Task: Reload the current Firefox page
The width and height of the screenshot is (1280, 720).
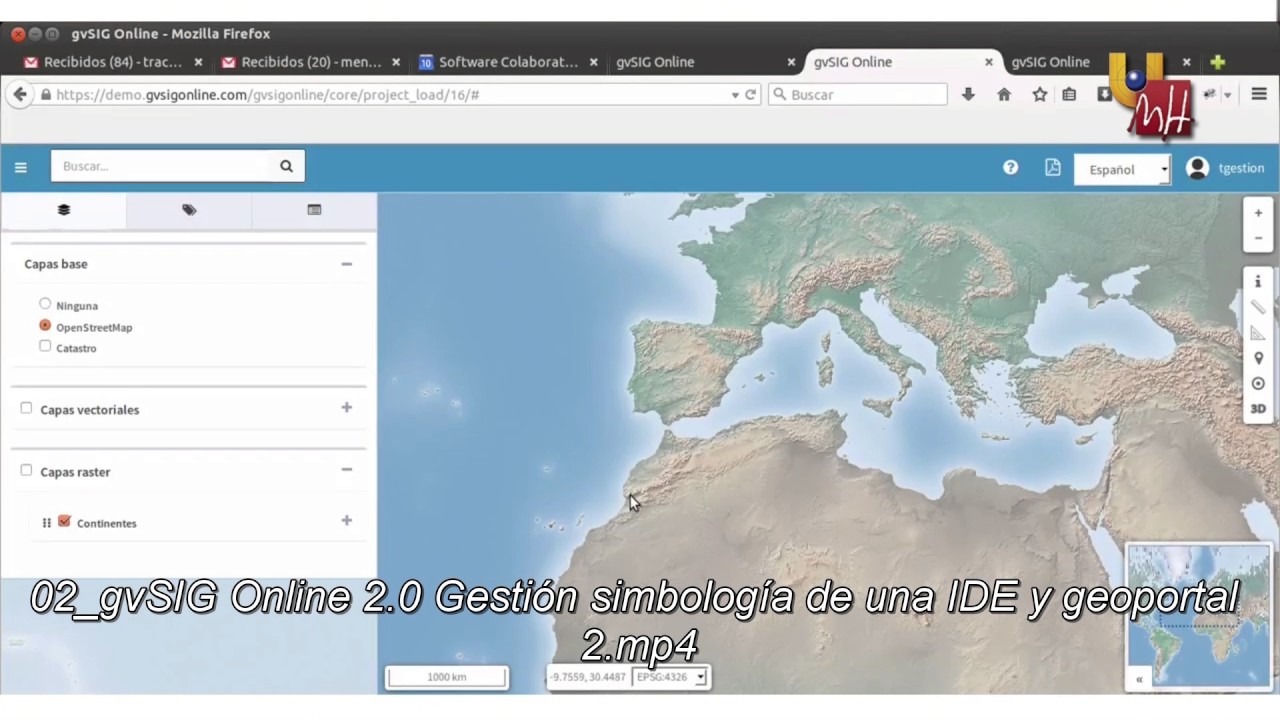Action: pos(751,95)
